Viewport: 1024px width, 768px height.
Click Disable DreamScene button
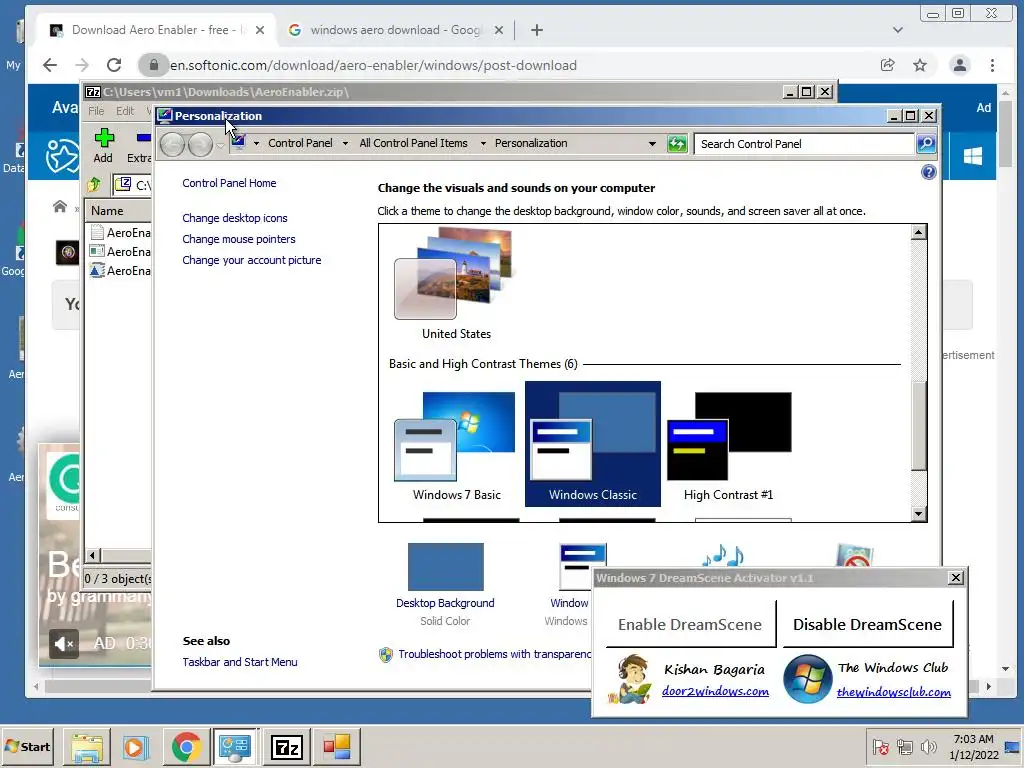[x=867, y=624]
